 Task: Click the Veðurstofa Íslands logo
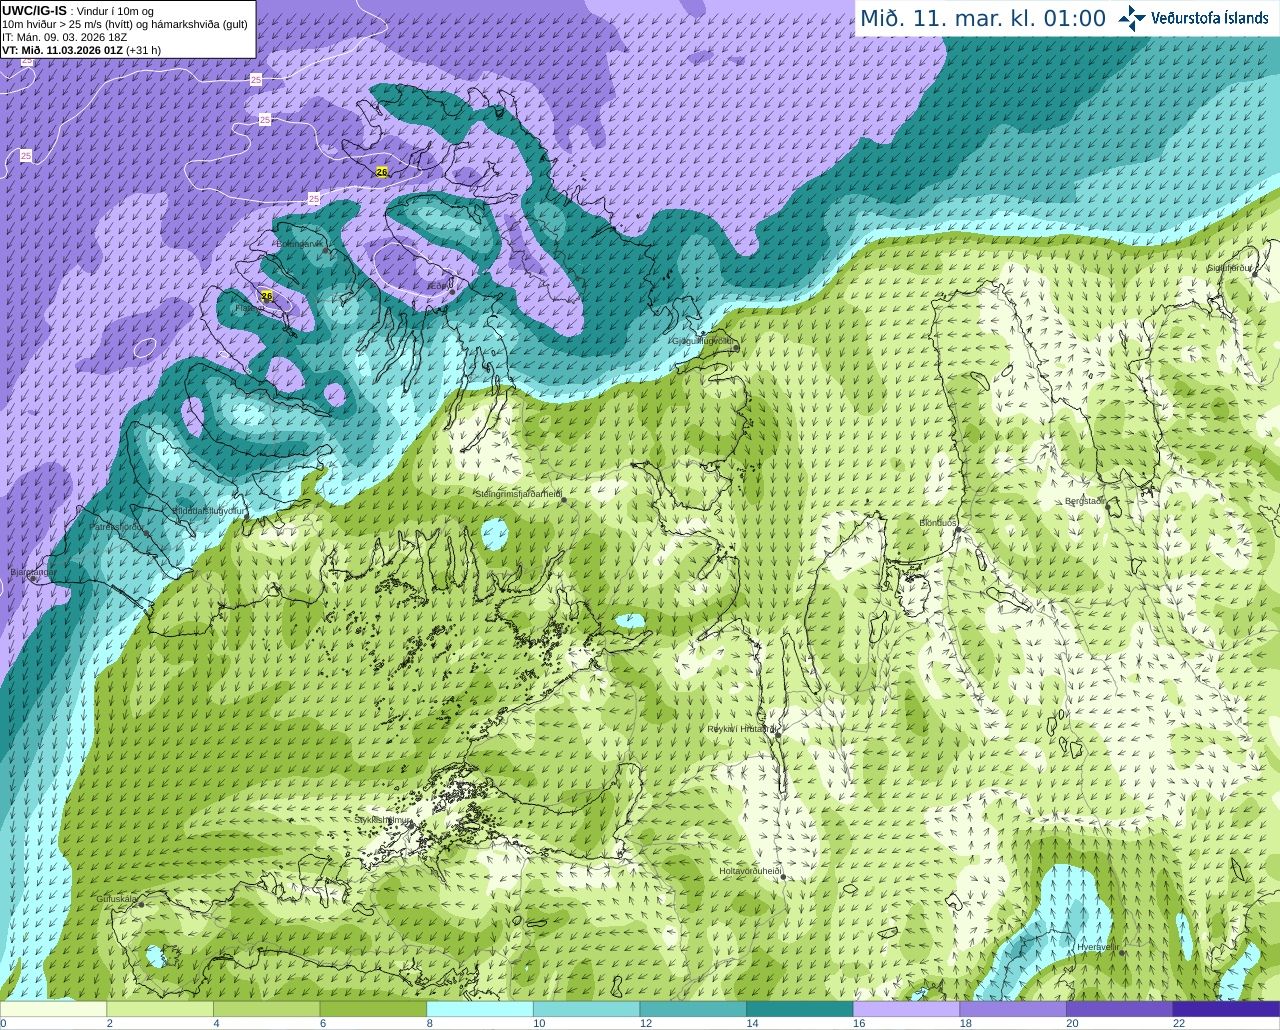pos(1193,18)
